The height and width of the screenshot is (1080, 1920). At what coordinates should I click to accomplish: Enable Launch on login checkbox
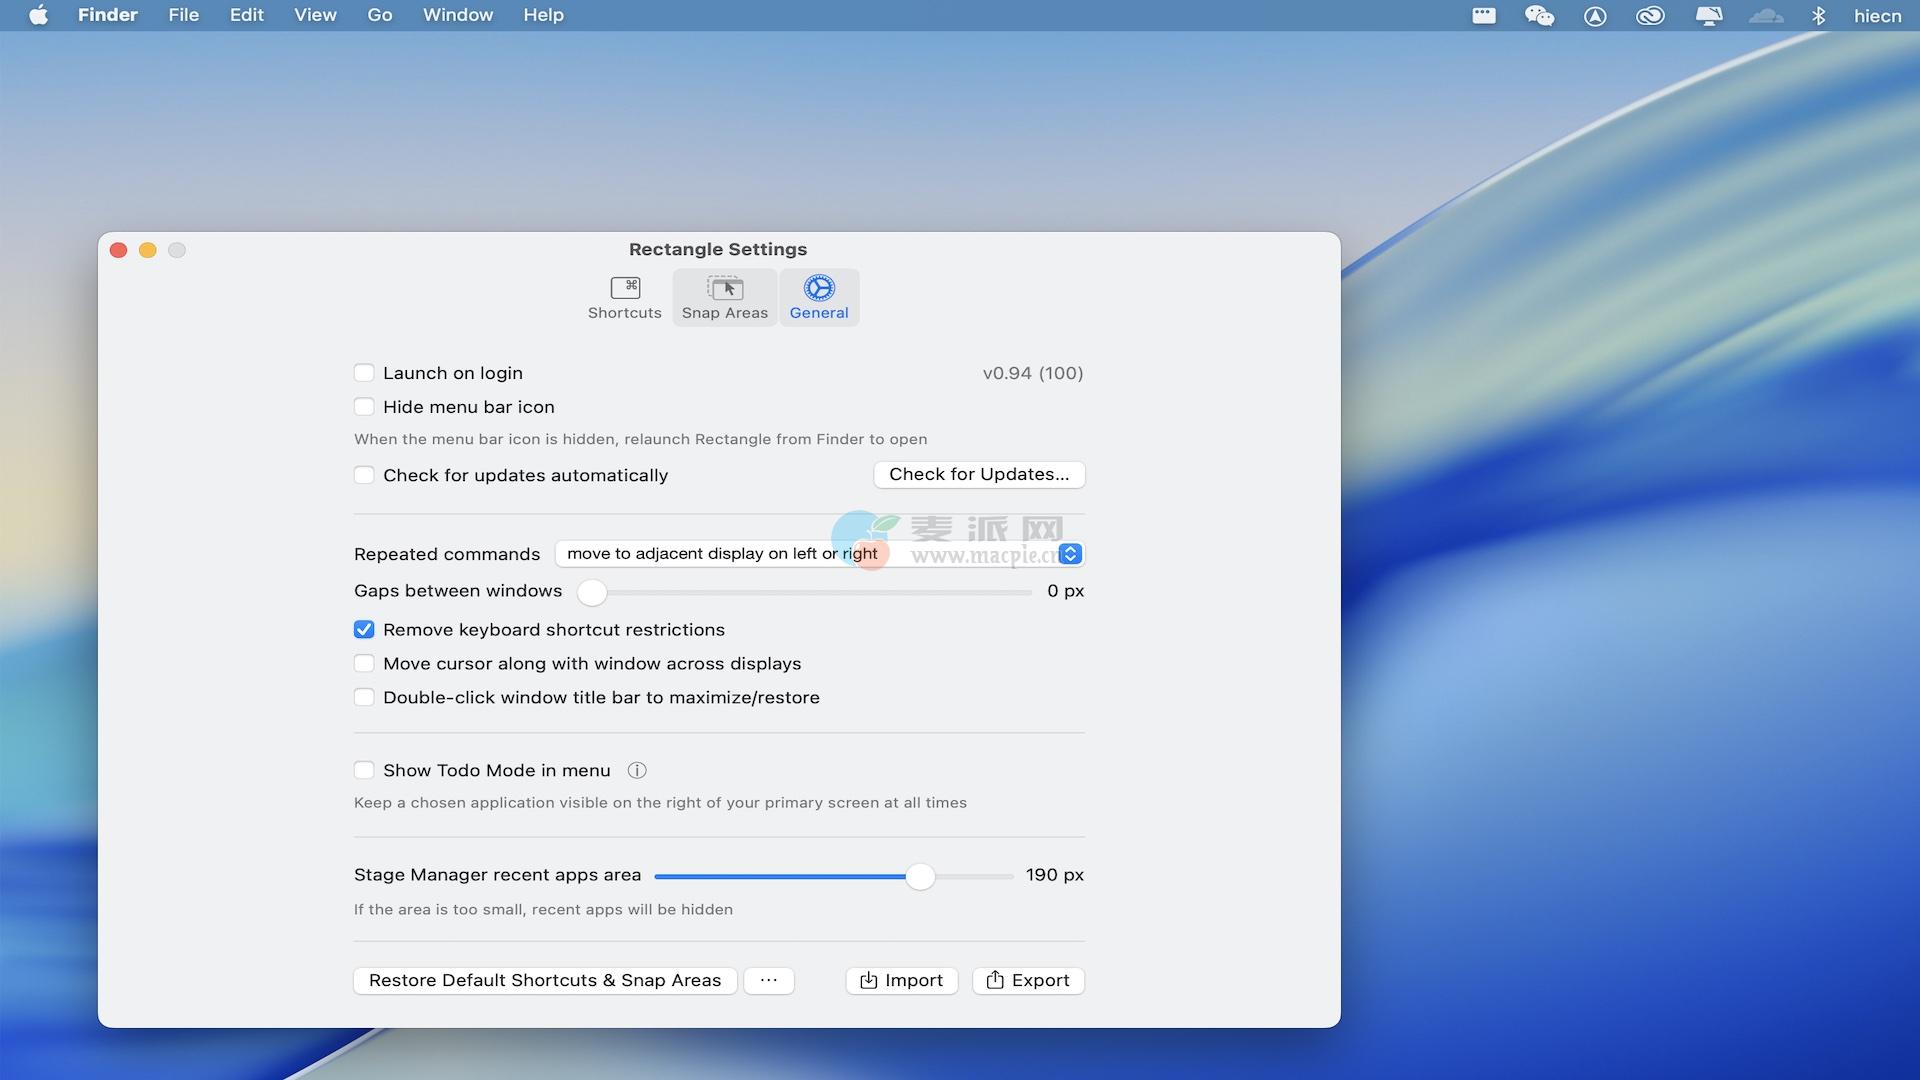(x=364, y=373)
